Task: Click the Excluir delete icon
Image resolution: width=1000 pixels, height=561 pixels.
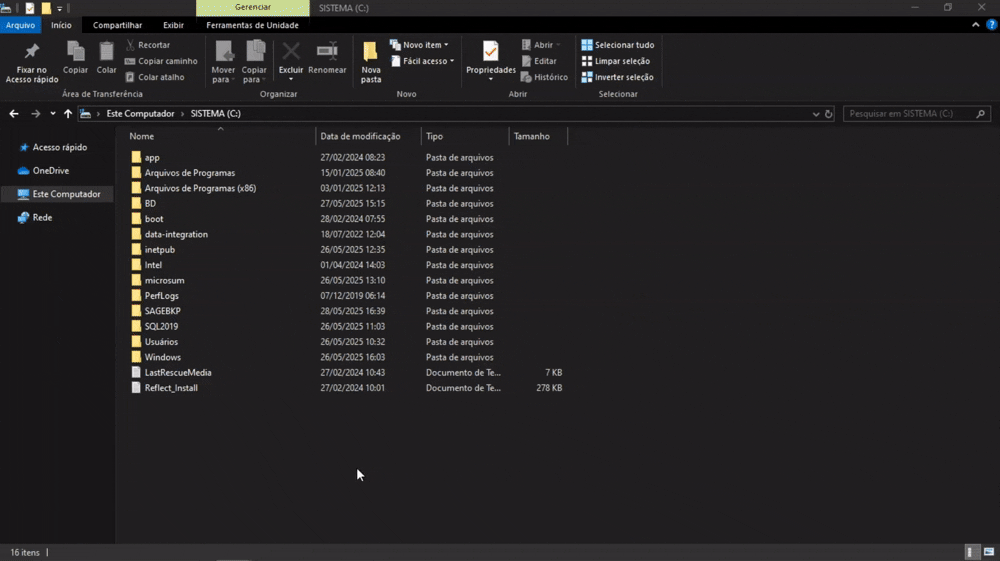Action: click(291, 52)
